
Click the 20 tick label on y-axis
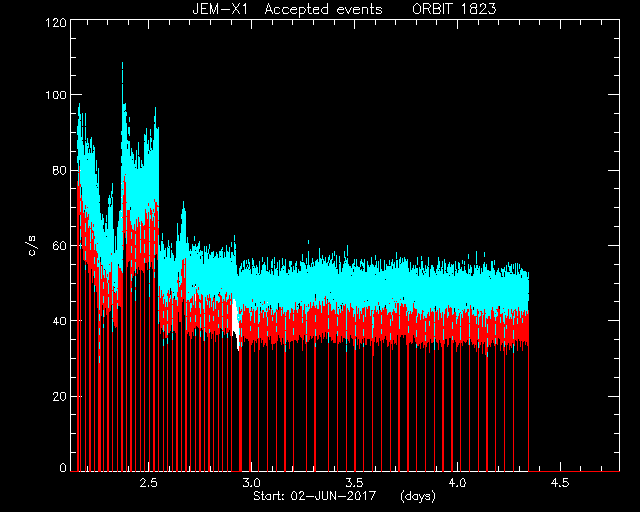(x=59, y=396)
